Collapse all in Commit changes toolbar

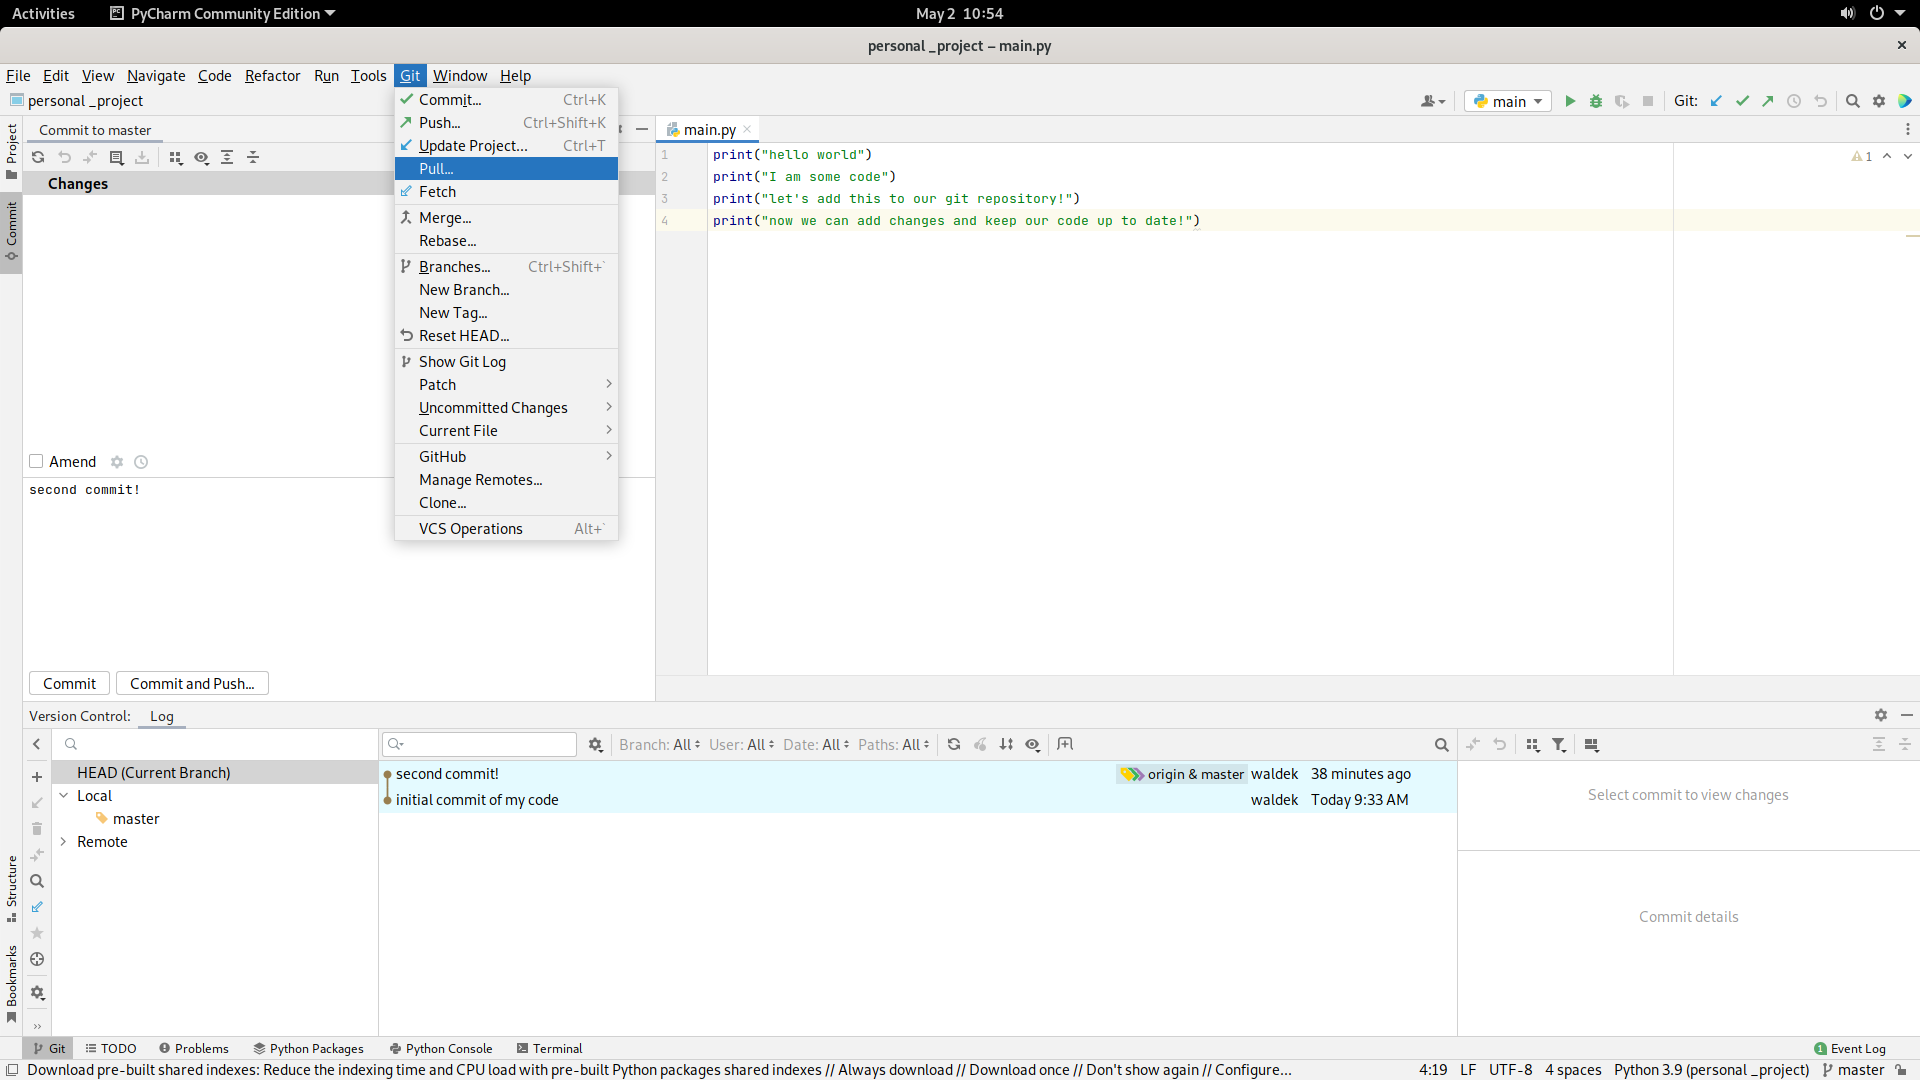[x=253, y=157]
